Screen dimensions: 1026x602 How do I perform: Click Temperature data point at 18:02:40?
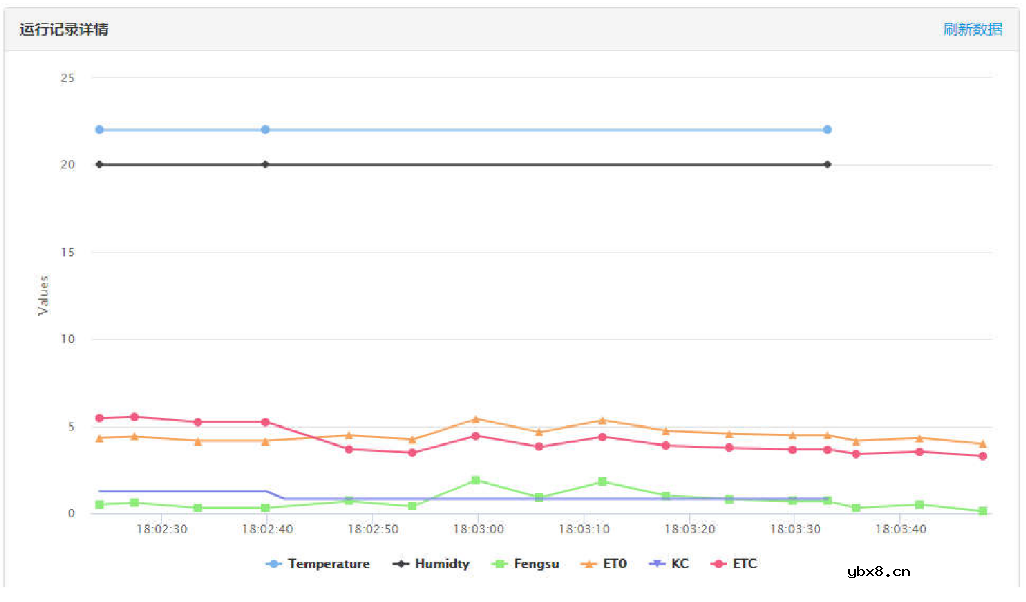pyautogui.click(x=265, y=129)
